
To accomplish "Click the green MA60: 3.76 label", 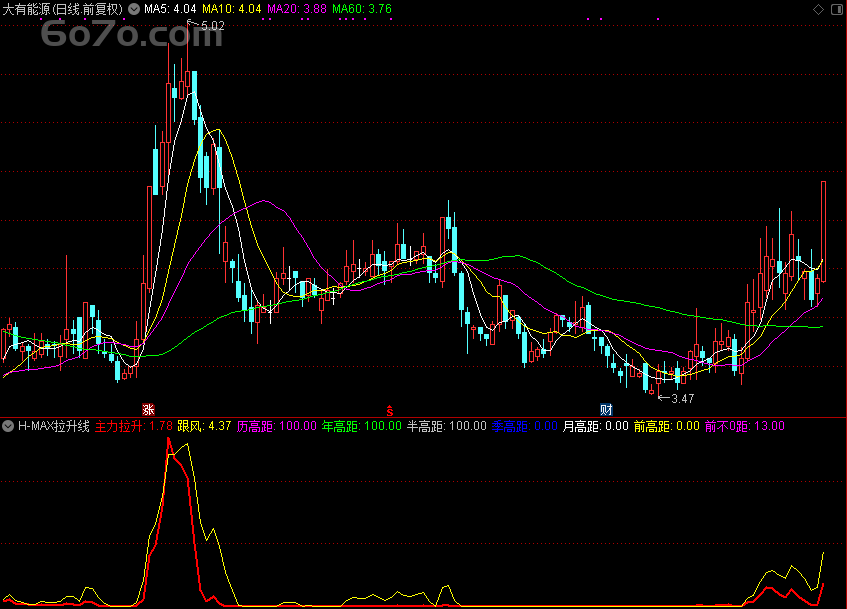I will [361, 9].
